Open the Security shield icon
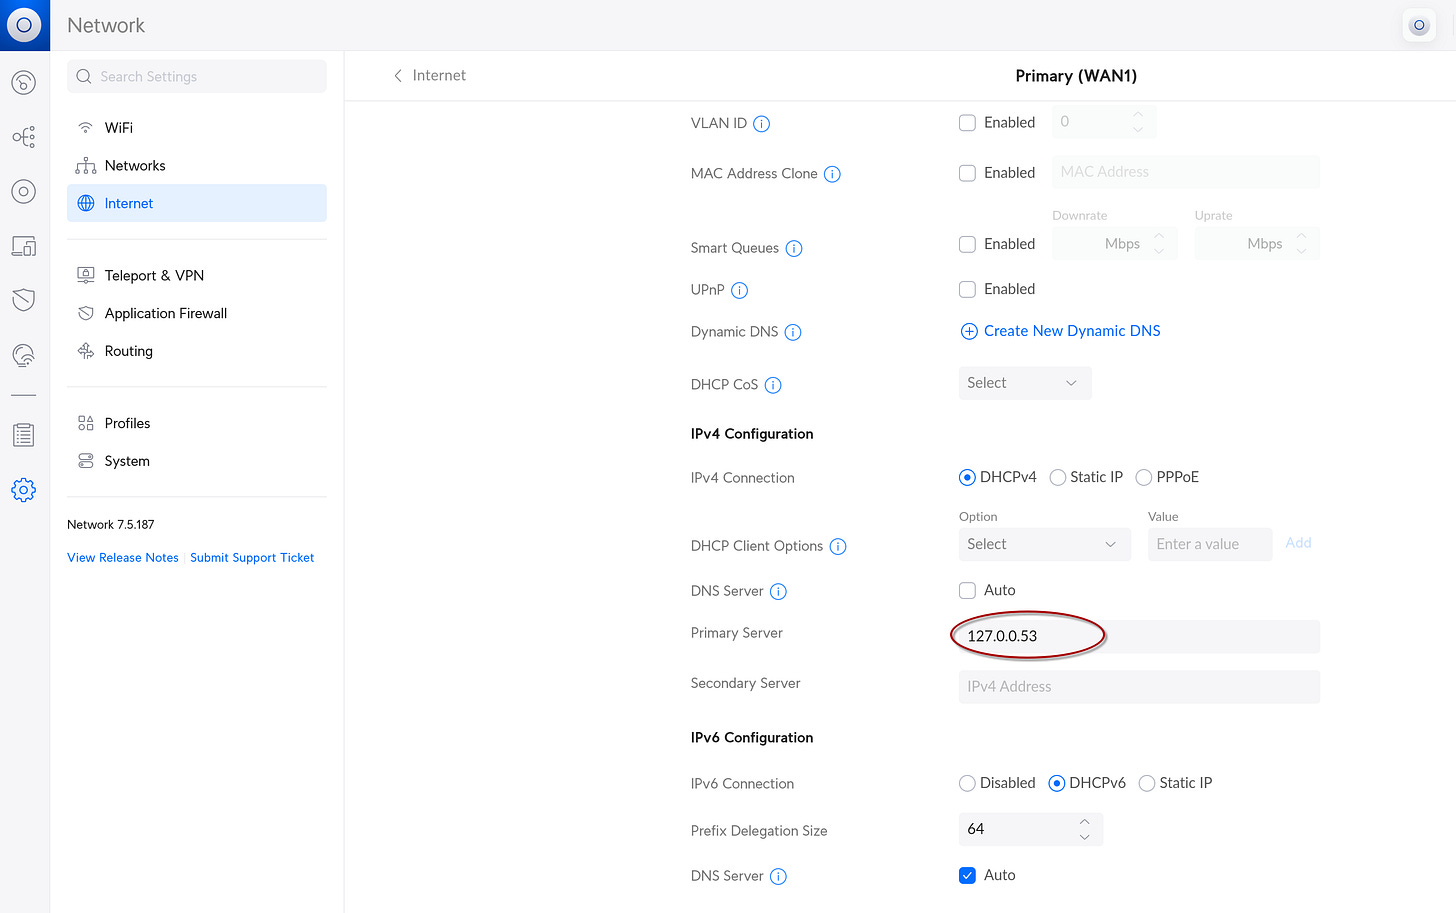 (24, 299)
